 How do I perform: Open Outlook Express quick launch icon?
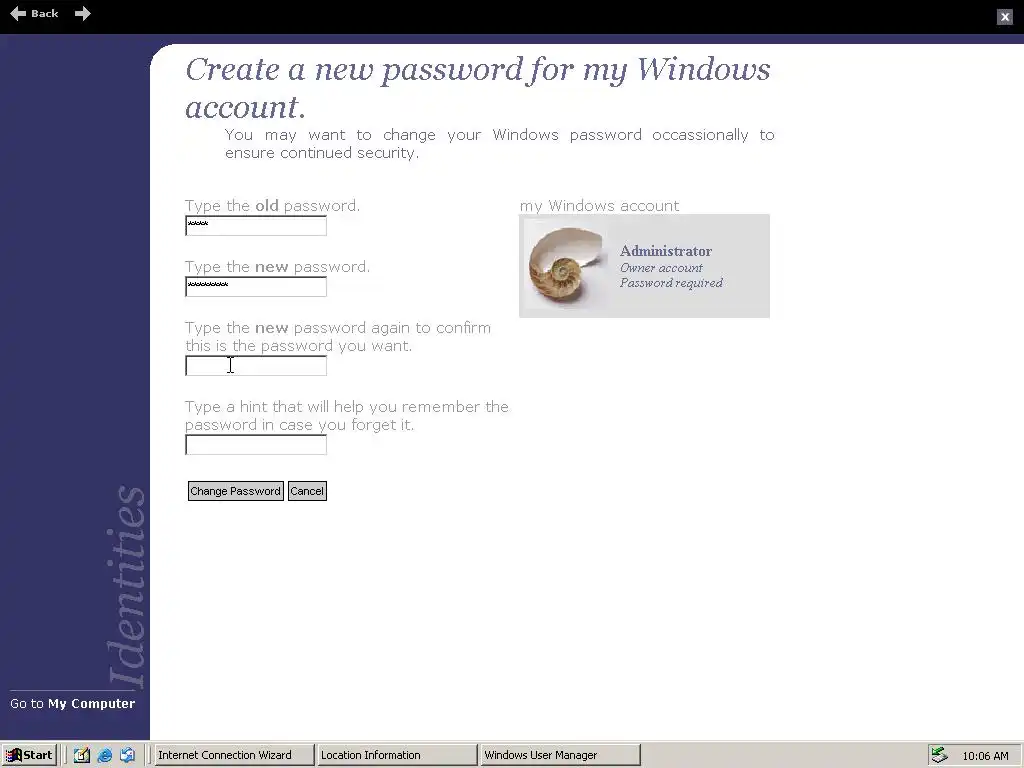[127, 755]
